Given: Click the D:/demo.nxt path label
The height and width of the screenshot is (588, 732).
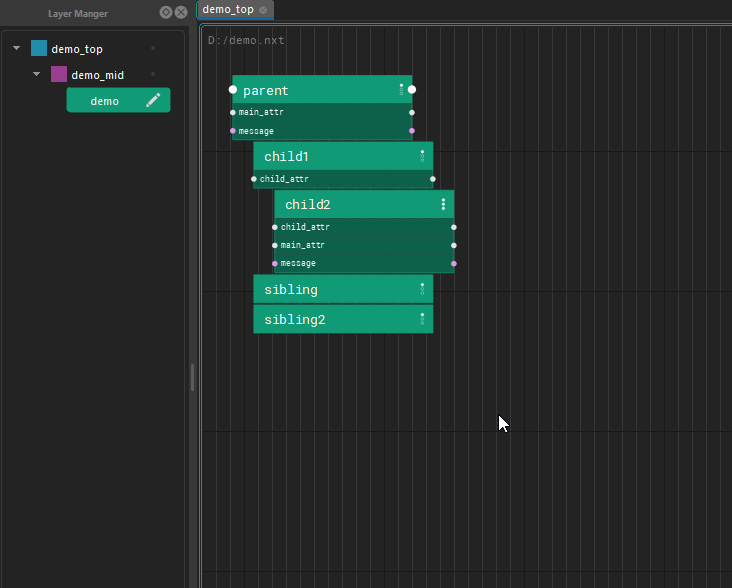Looking at the screenshot, I should [246, 41].
